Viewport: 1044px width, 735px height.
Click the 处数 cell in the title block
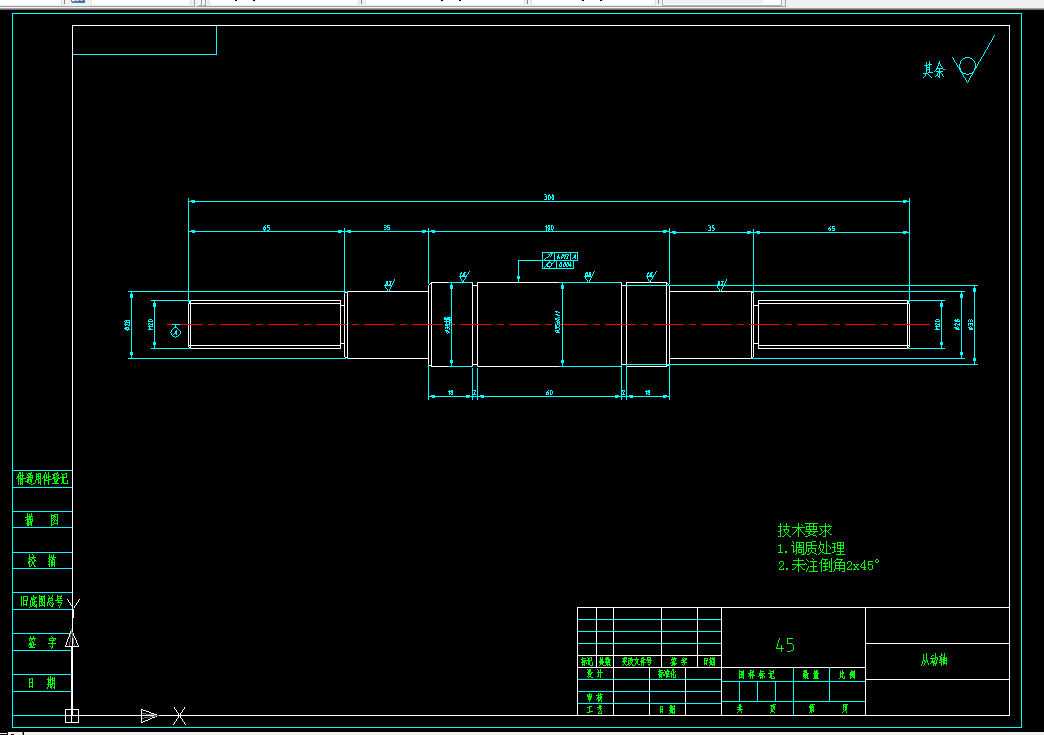tap(605, 662)
